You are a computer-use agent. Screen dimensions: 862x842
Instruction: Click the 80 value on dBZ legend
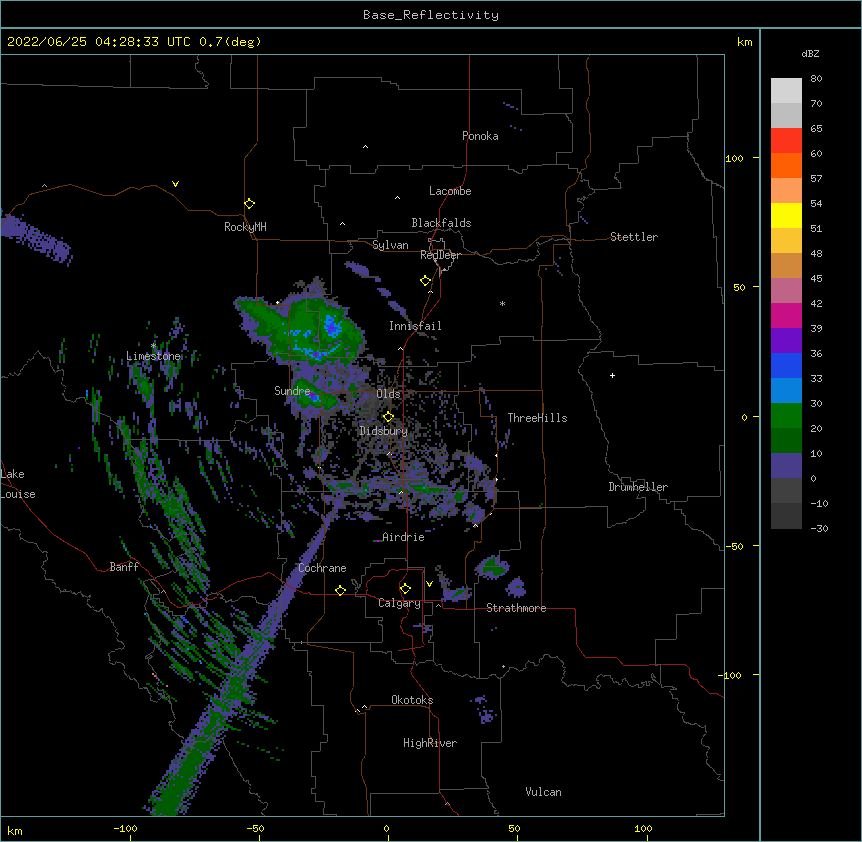[x=816, y=79]
